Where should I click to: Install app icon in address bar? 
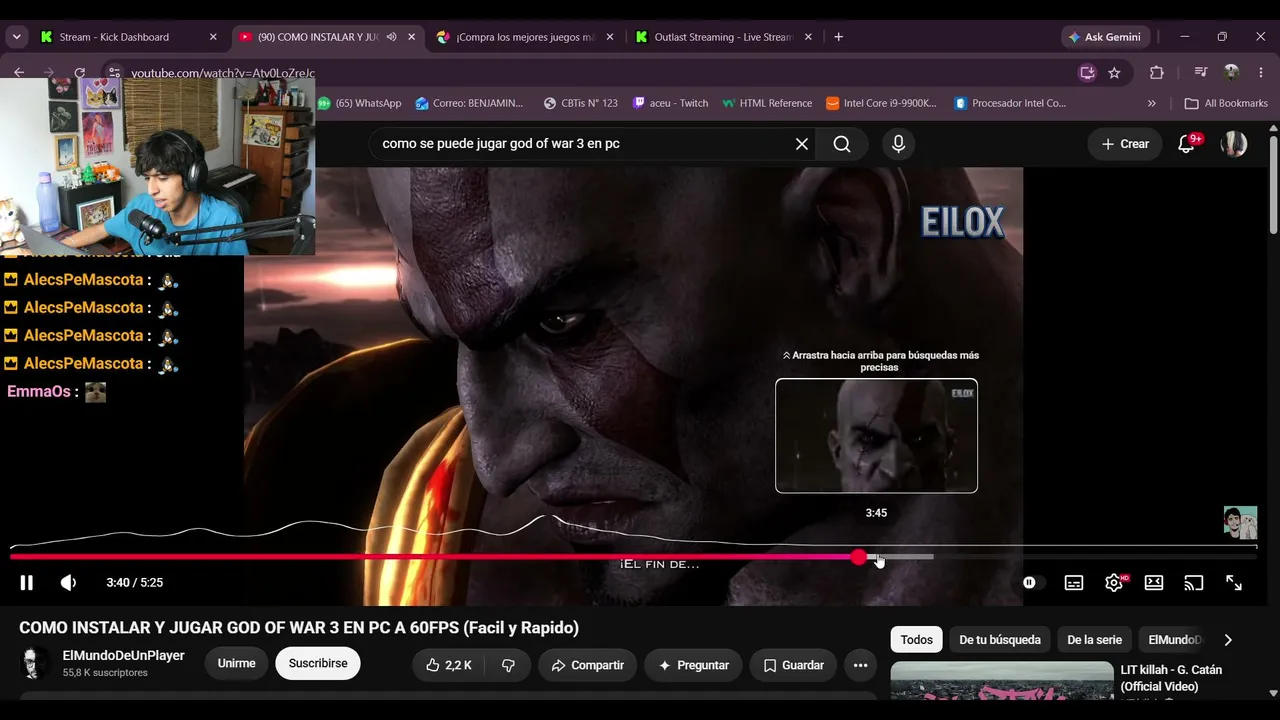[x=1087, y=73]
